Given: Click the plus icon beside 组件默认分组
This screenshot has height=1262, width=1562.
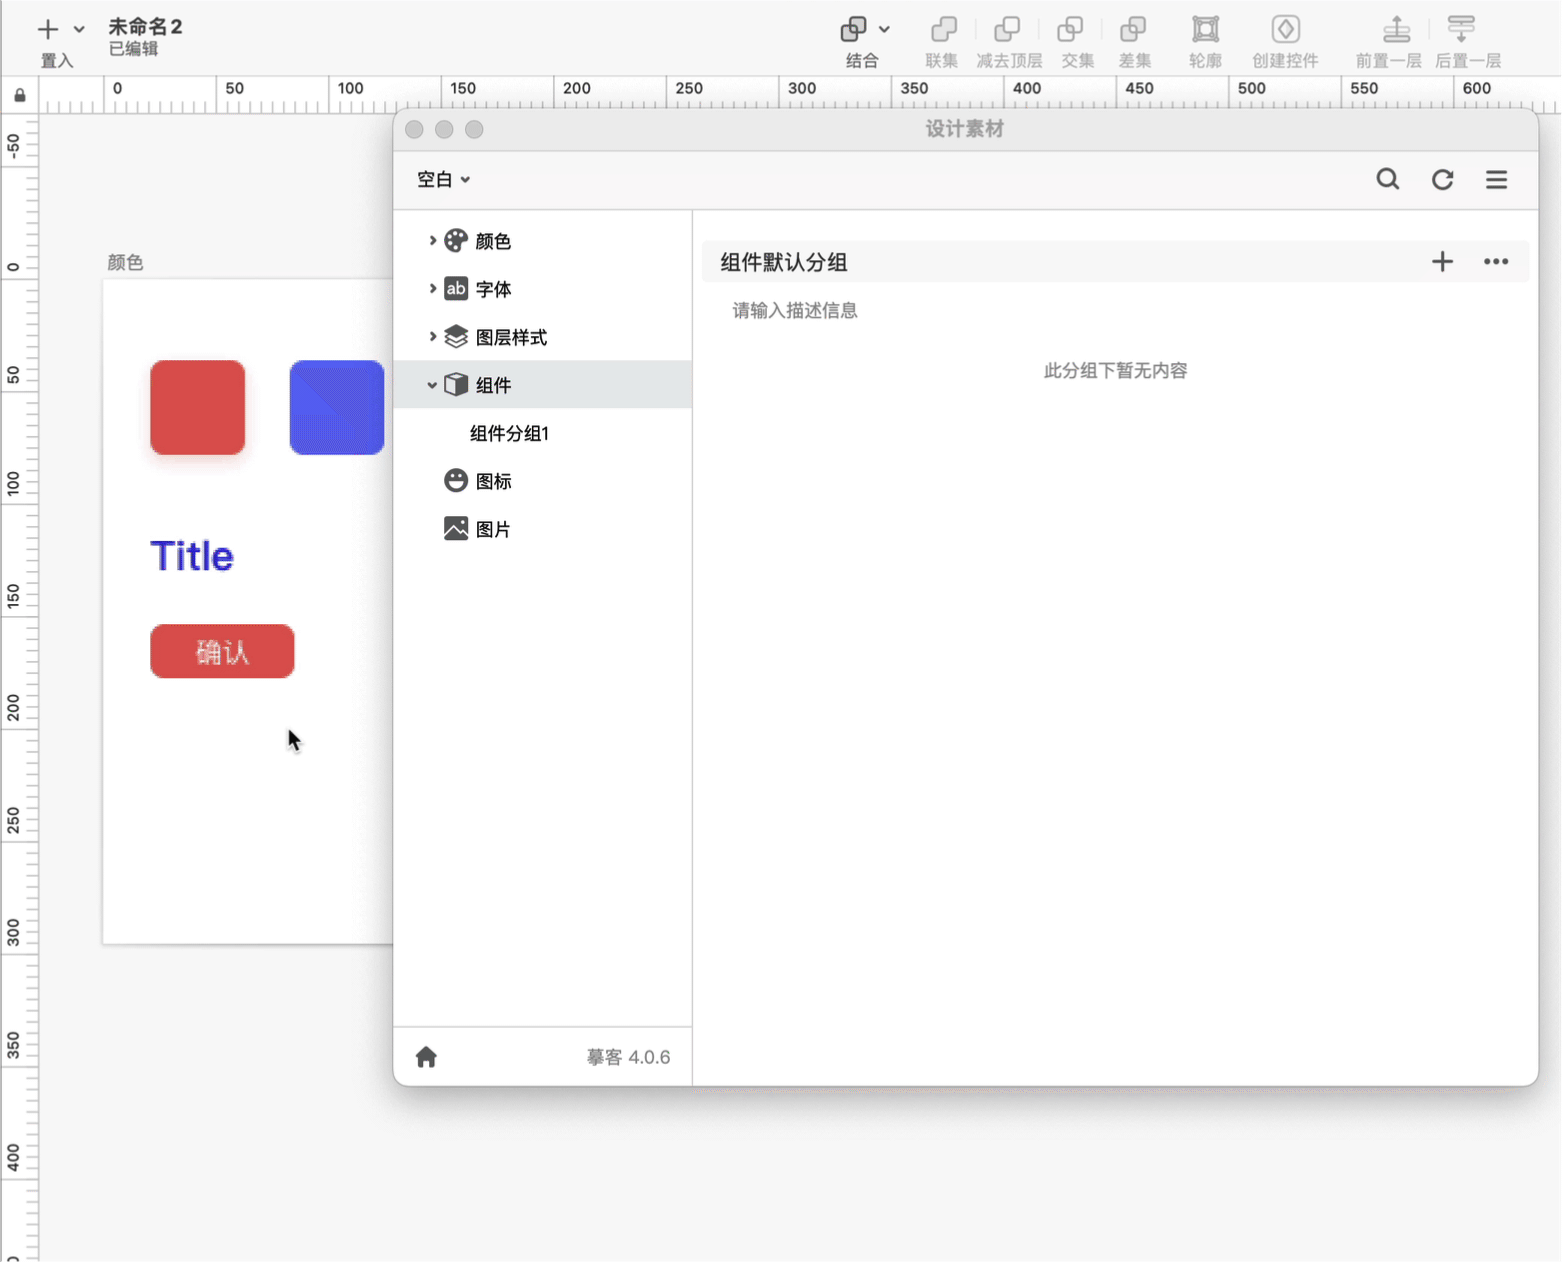Looking at the screenshot, I should point(1442,262).
